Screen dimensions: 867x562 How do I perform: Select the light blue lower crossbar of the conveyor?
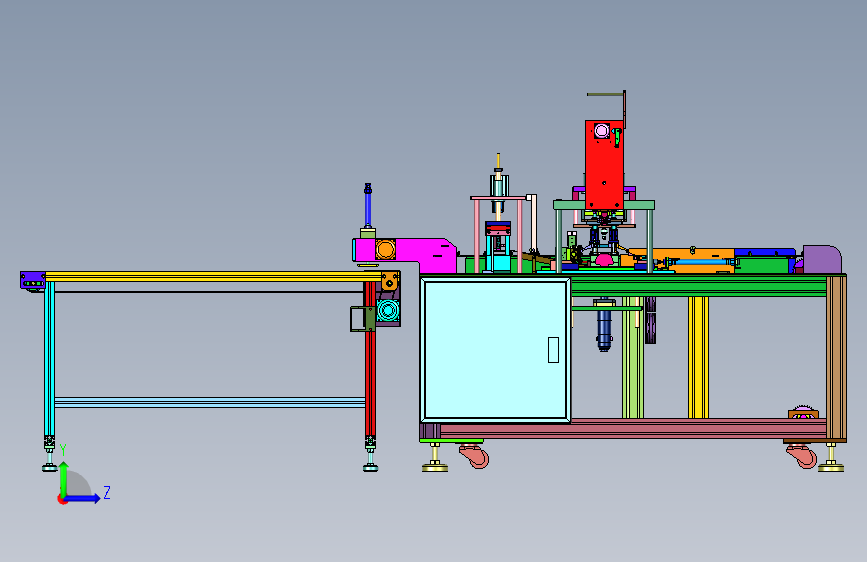point(210,402)
